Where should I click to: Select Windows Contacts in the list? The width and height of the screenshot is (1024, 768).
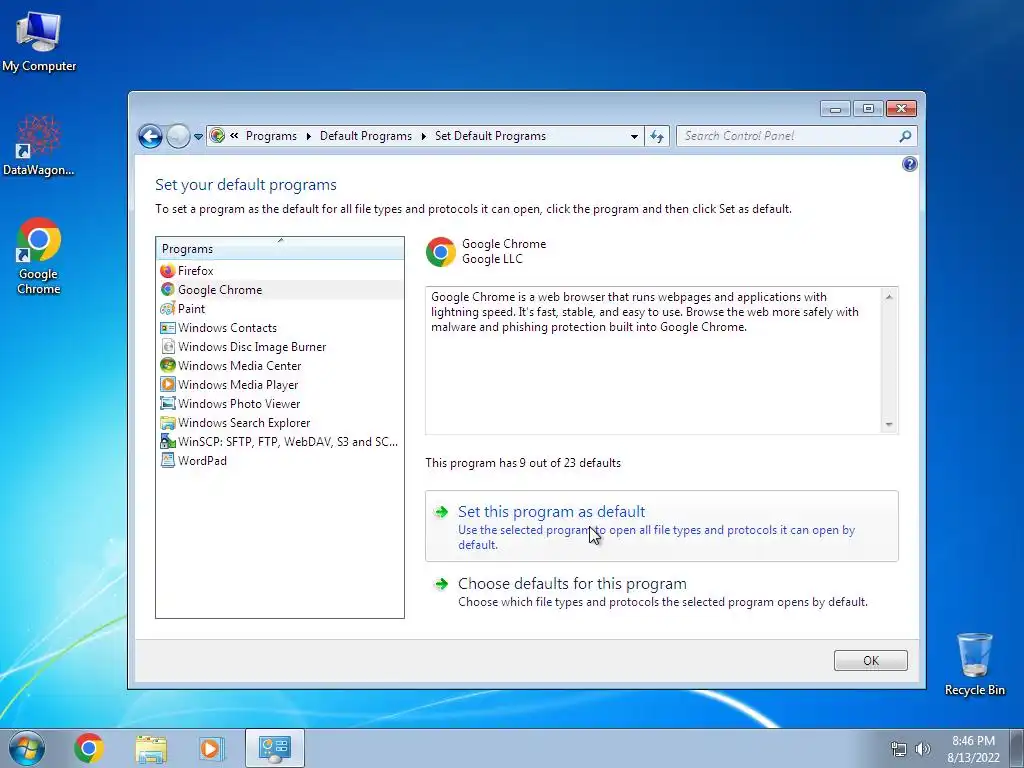(x=280, y=328)
